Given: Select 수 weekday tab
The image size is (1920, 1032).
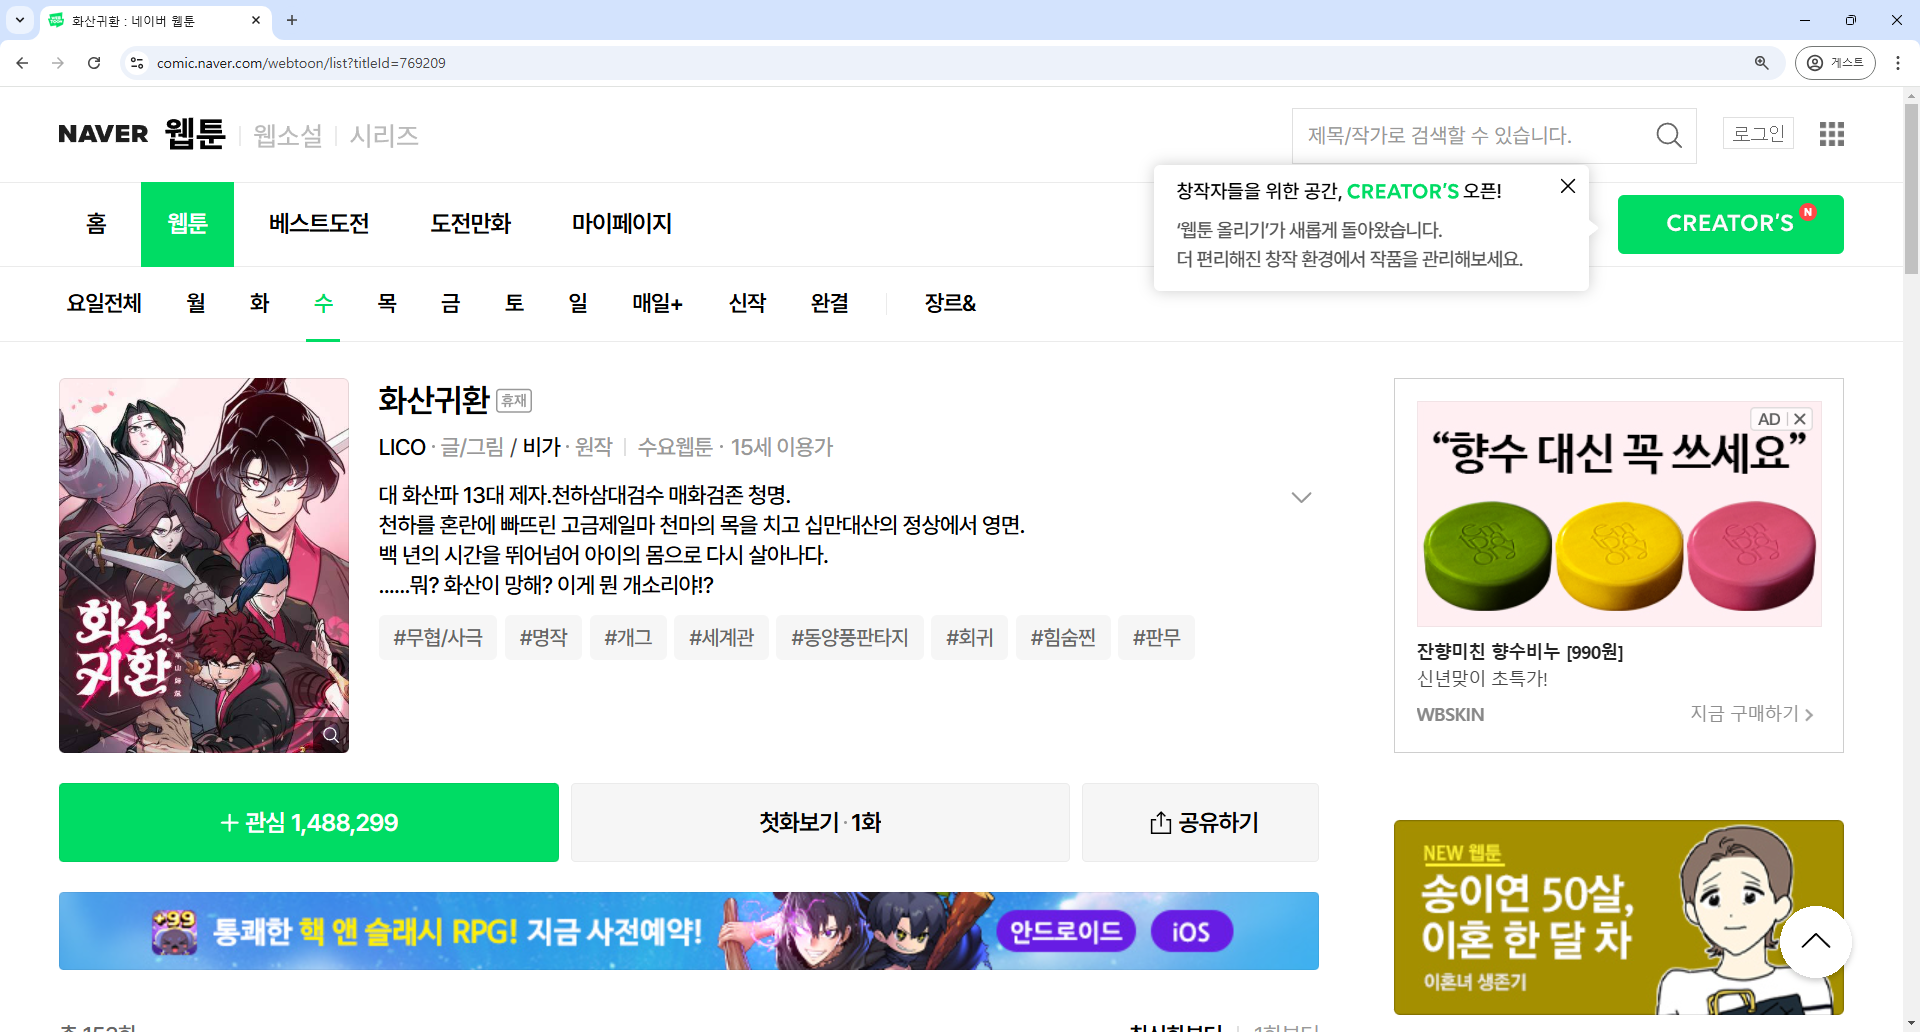Looking at the screenshot, I should [x=323, y=303].
